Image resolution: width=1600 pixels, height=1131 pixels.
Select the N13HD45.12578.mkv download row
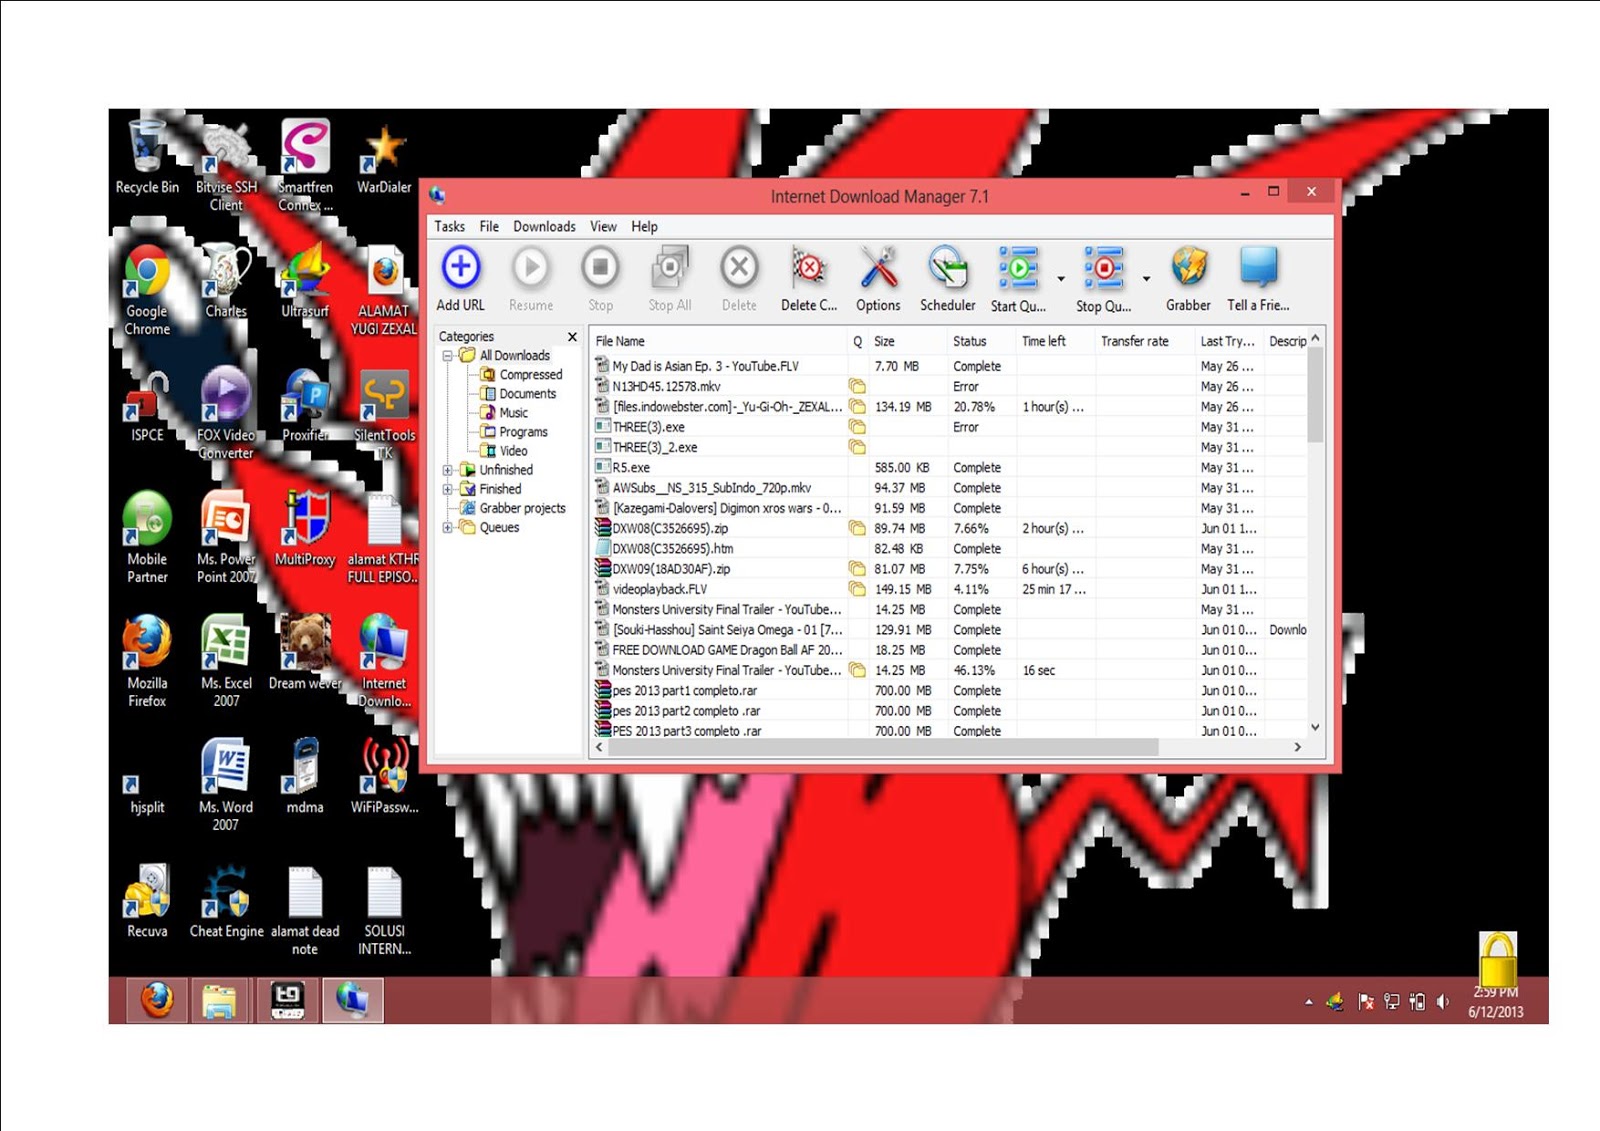pyautogui.click(x=950, y=386)
